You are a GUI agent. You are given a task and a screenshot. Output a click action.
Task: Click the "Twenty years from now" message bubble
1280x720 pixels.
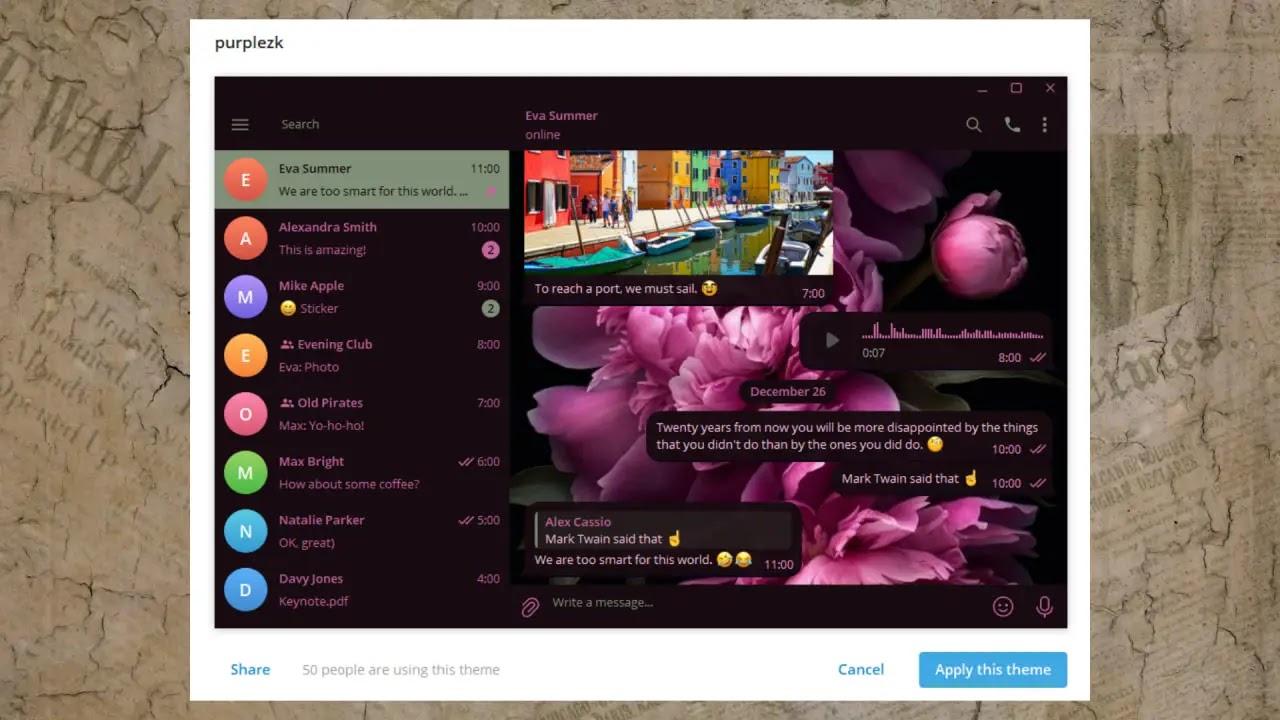[849, 436]
